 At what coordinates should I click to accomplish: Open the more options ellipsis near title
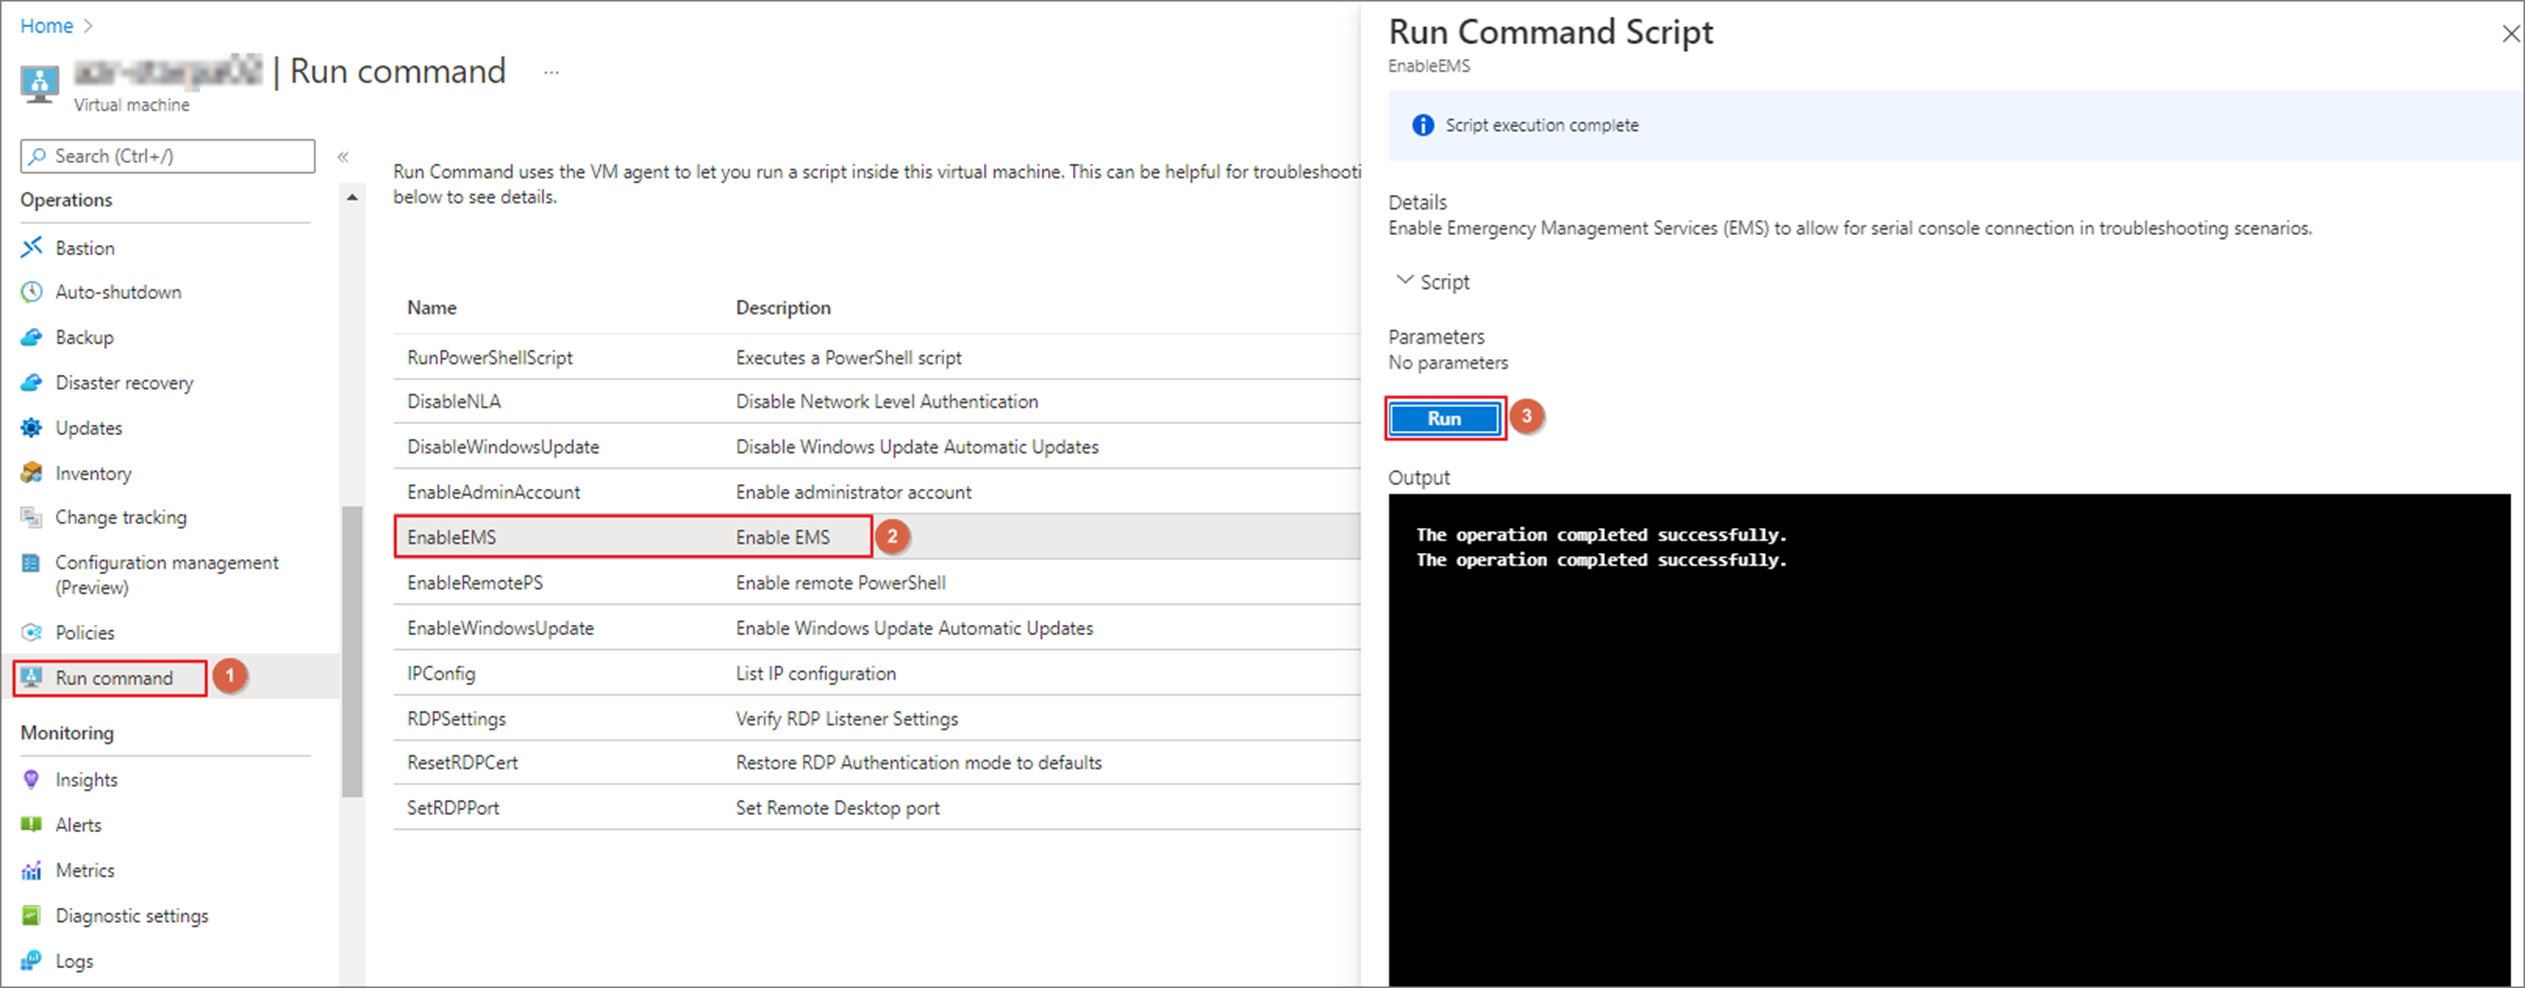[551, 72]
